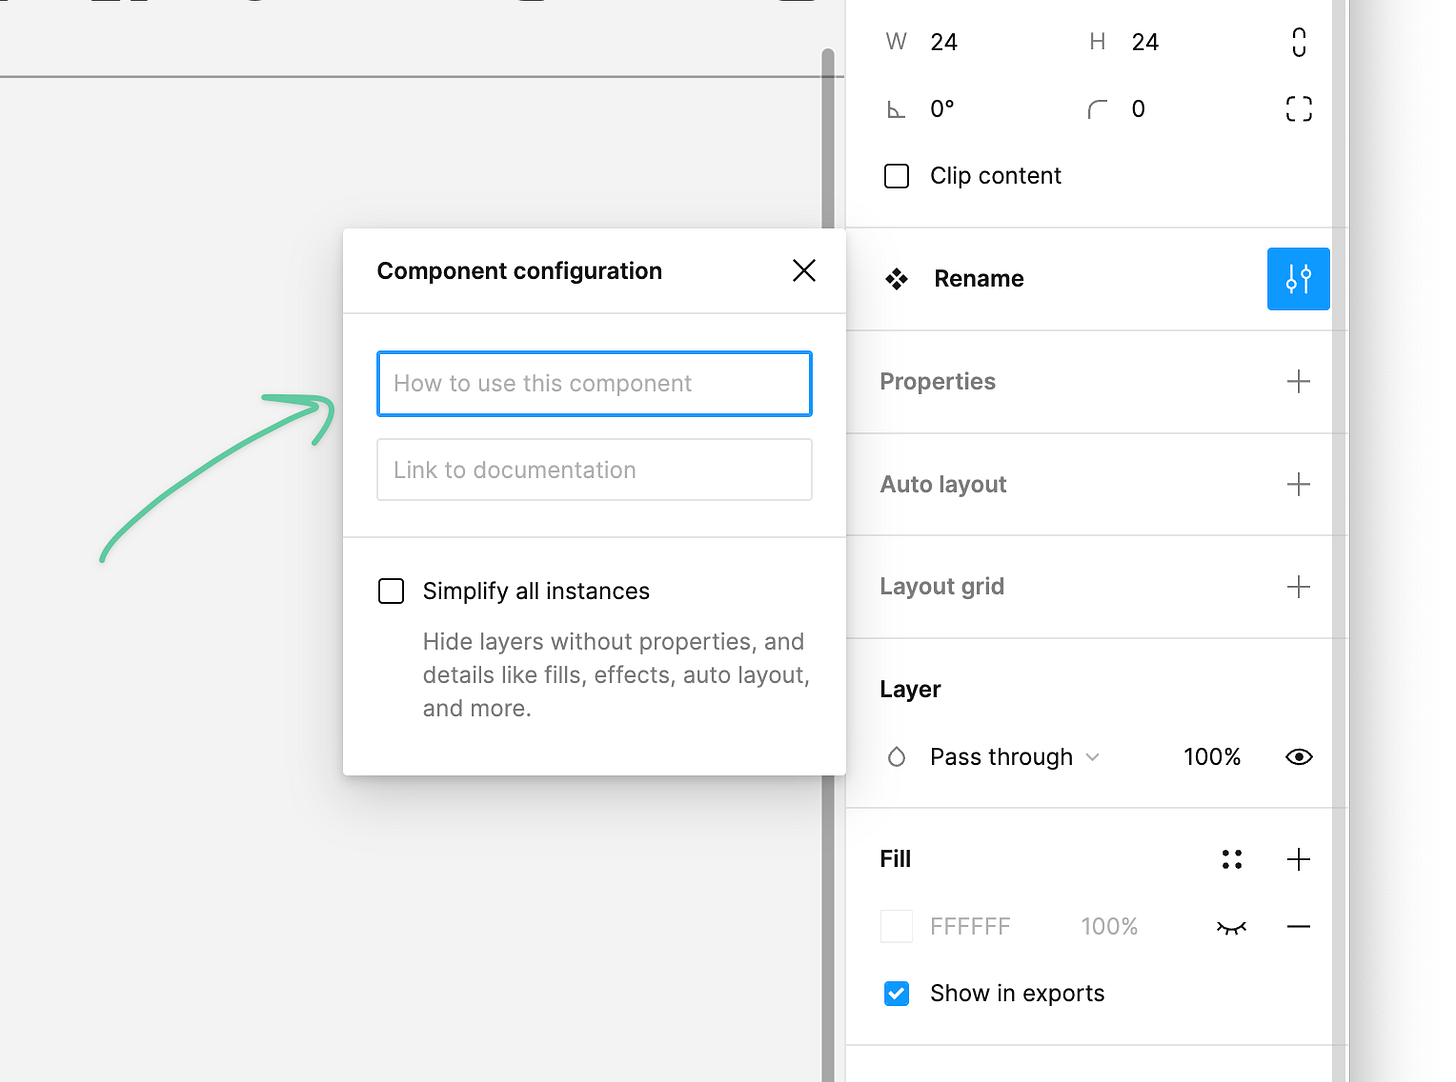The image size is (1456, 1082).
Task: Open the Pass through blend mode dropdown
Action: pos(1015,757)
